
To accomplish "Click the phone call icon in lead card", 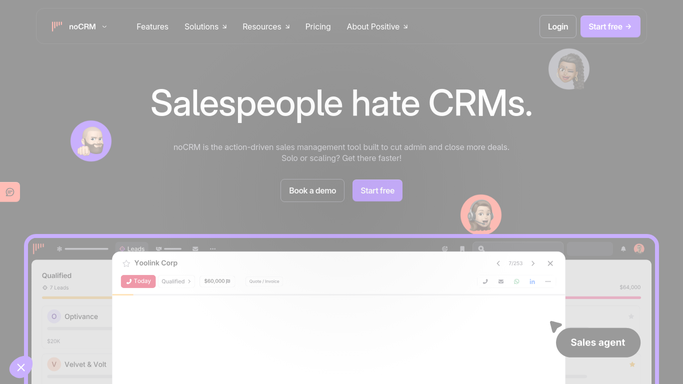I will point(485,282).
